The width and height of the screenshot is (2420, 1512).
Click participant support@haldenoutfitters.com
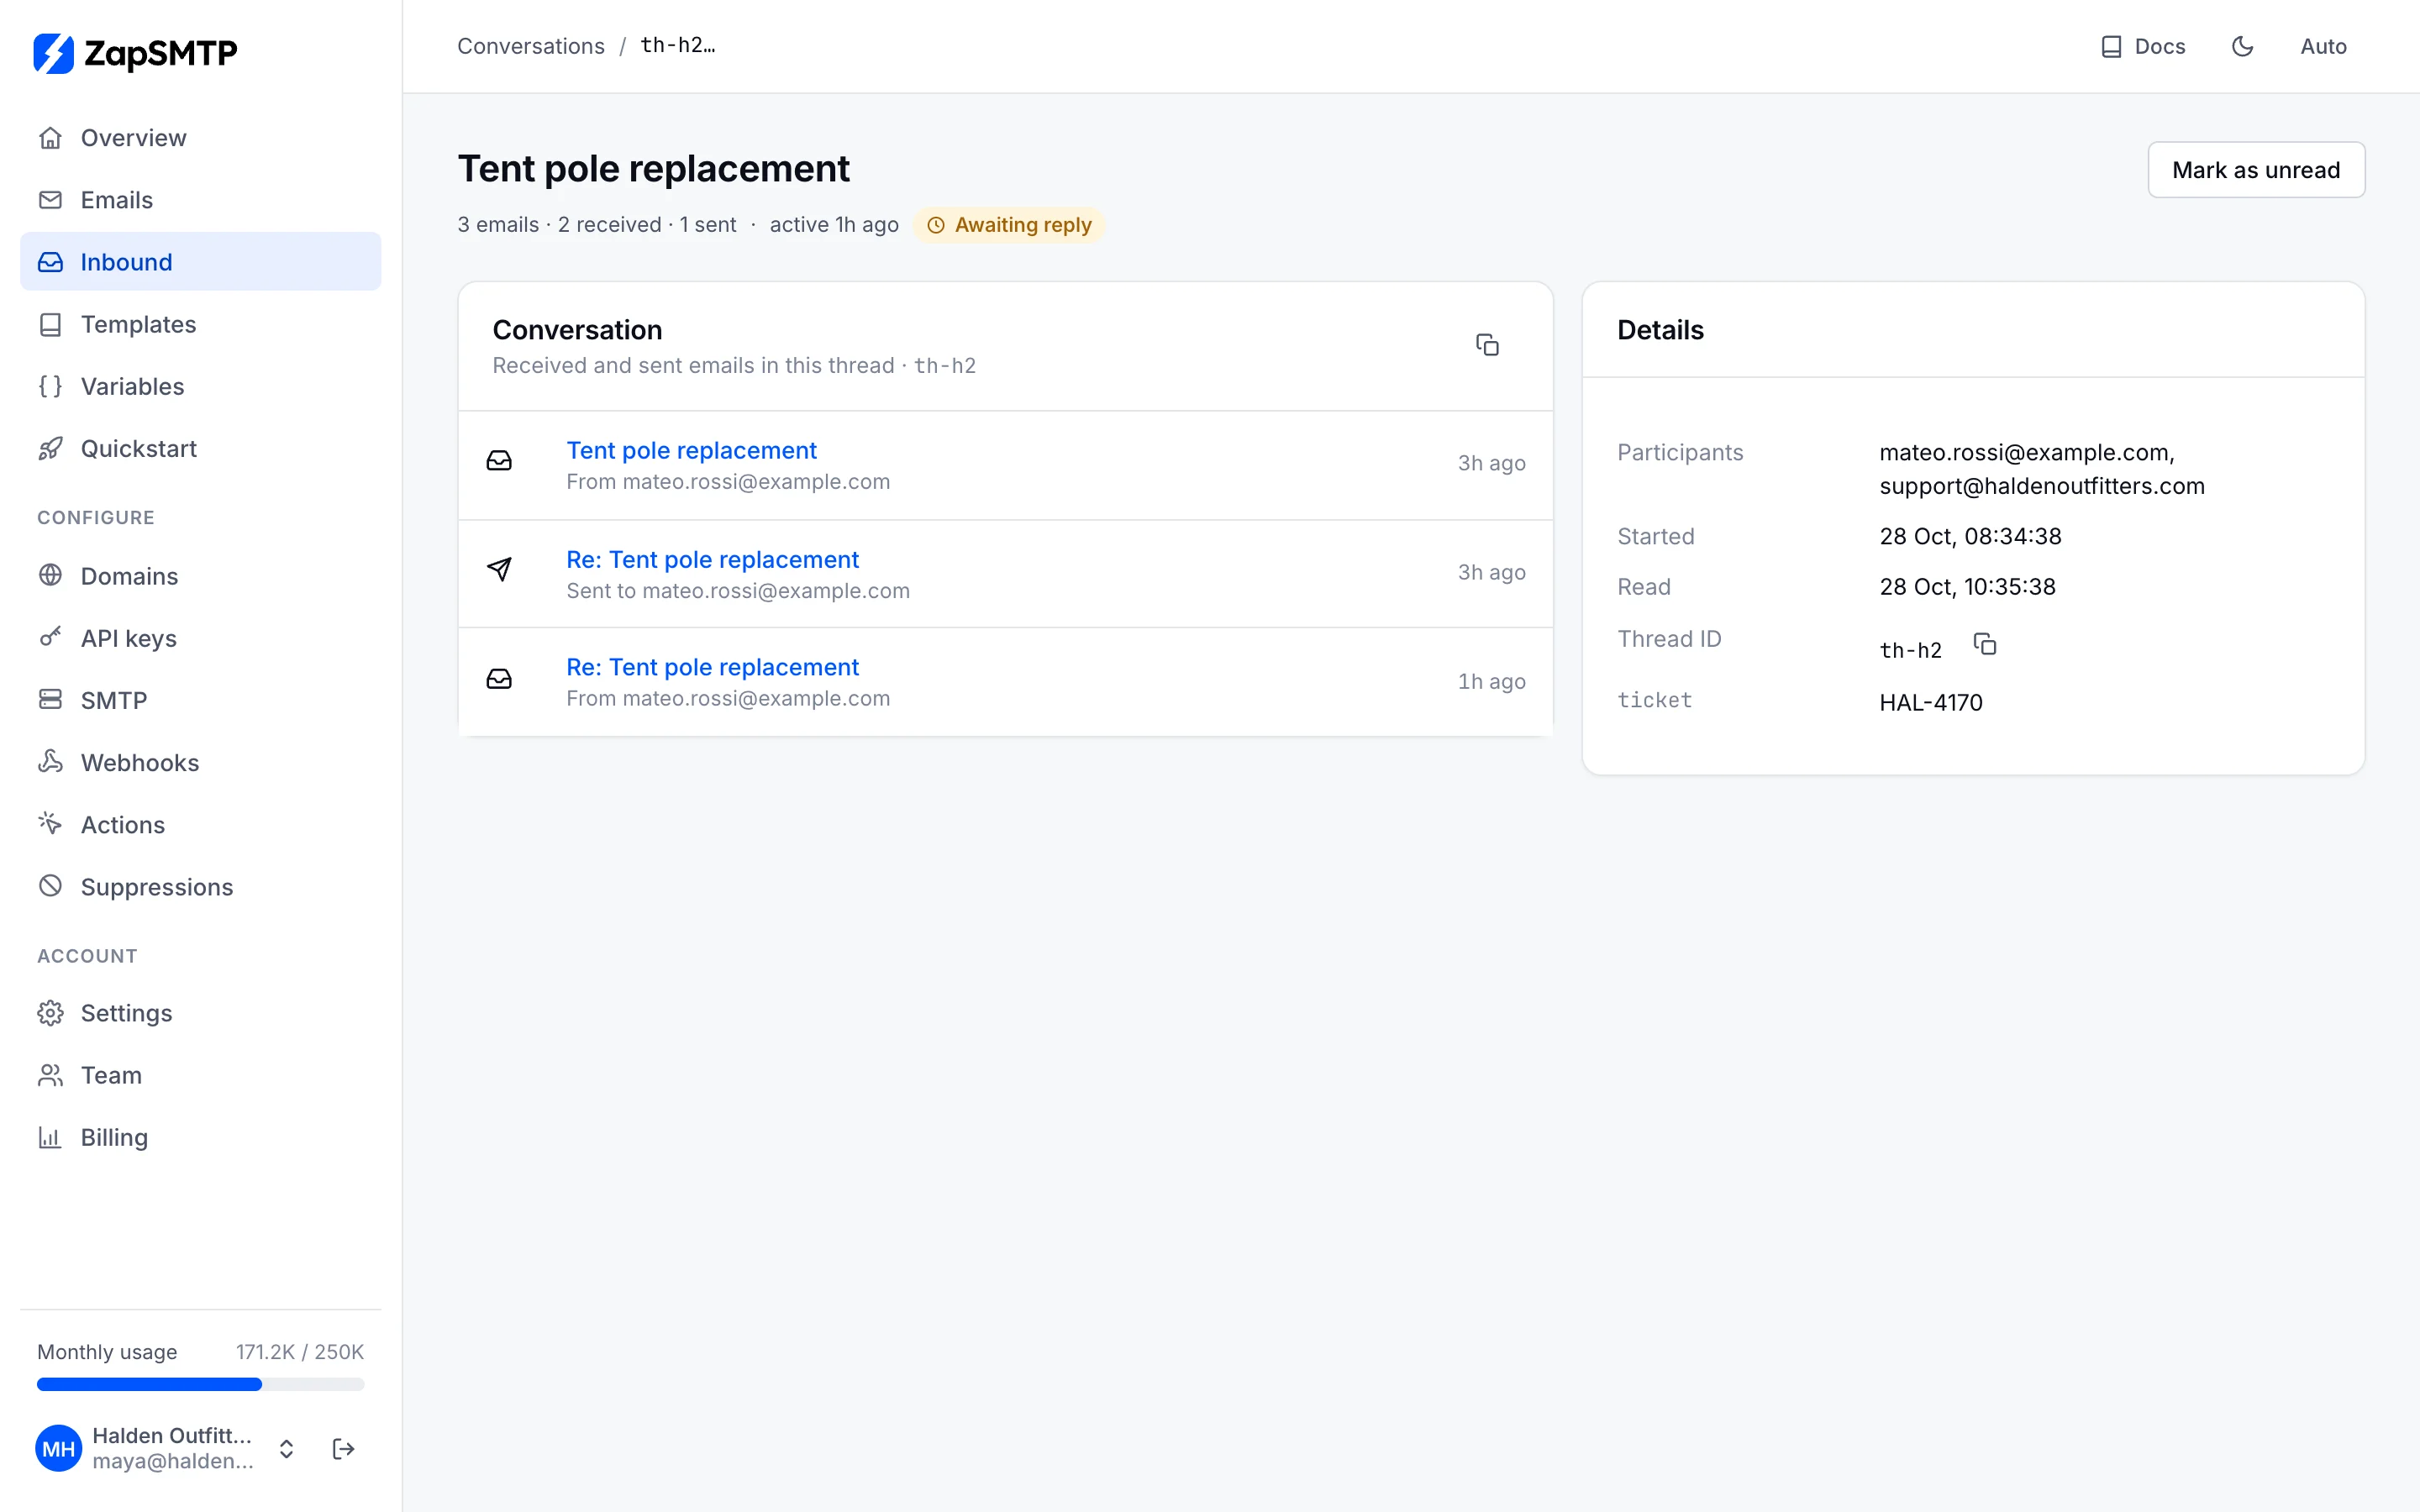pyautogui.click(x=2041, y=486)
